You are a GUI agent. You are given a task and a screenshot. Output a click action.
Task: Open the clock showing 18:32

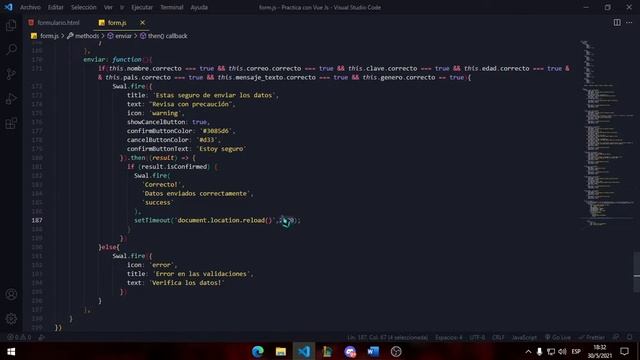coord(600,351)
